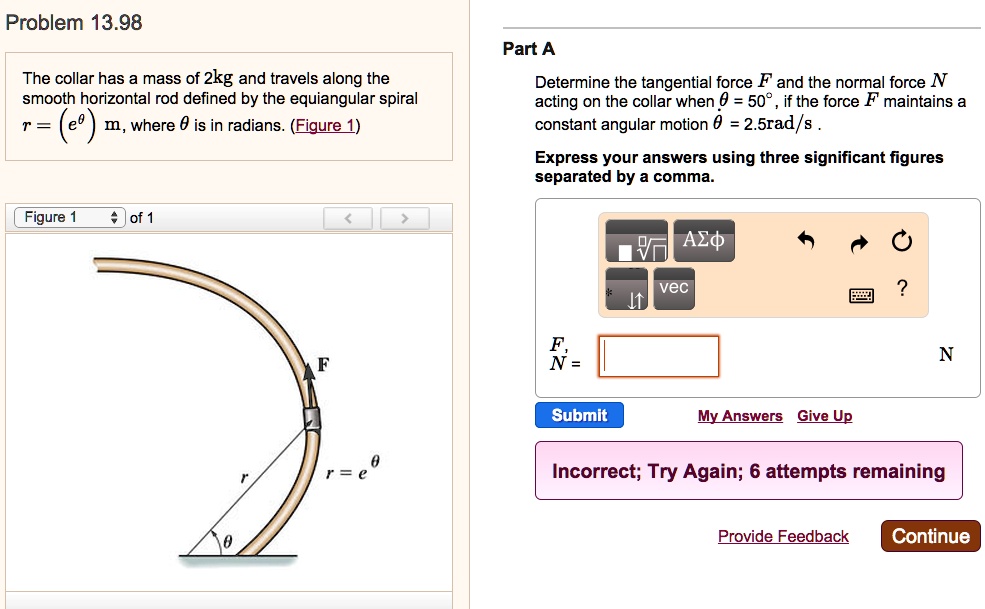Open the math templates palette
Screen dimensions: 985x609
point(637,240)
